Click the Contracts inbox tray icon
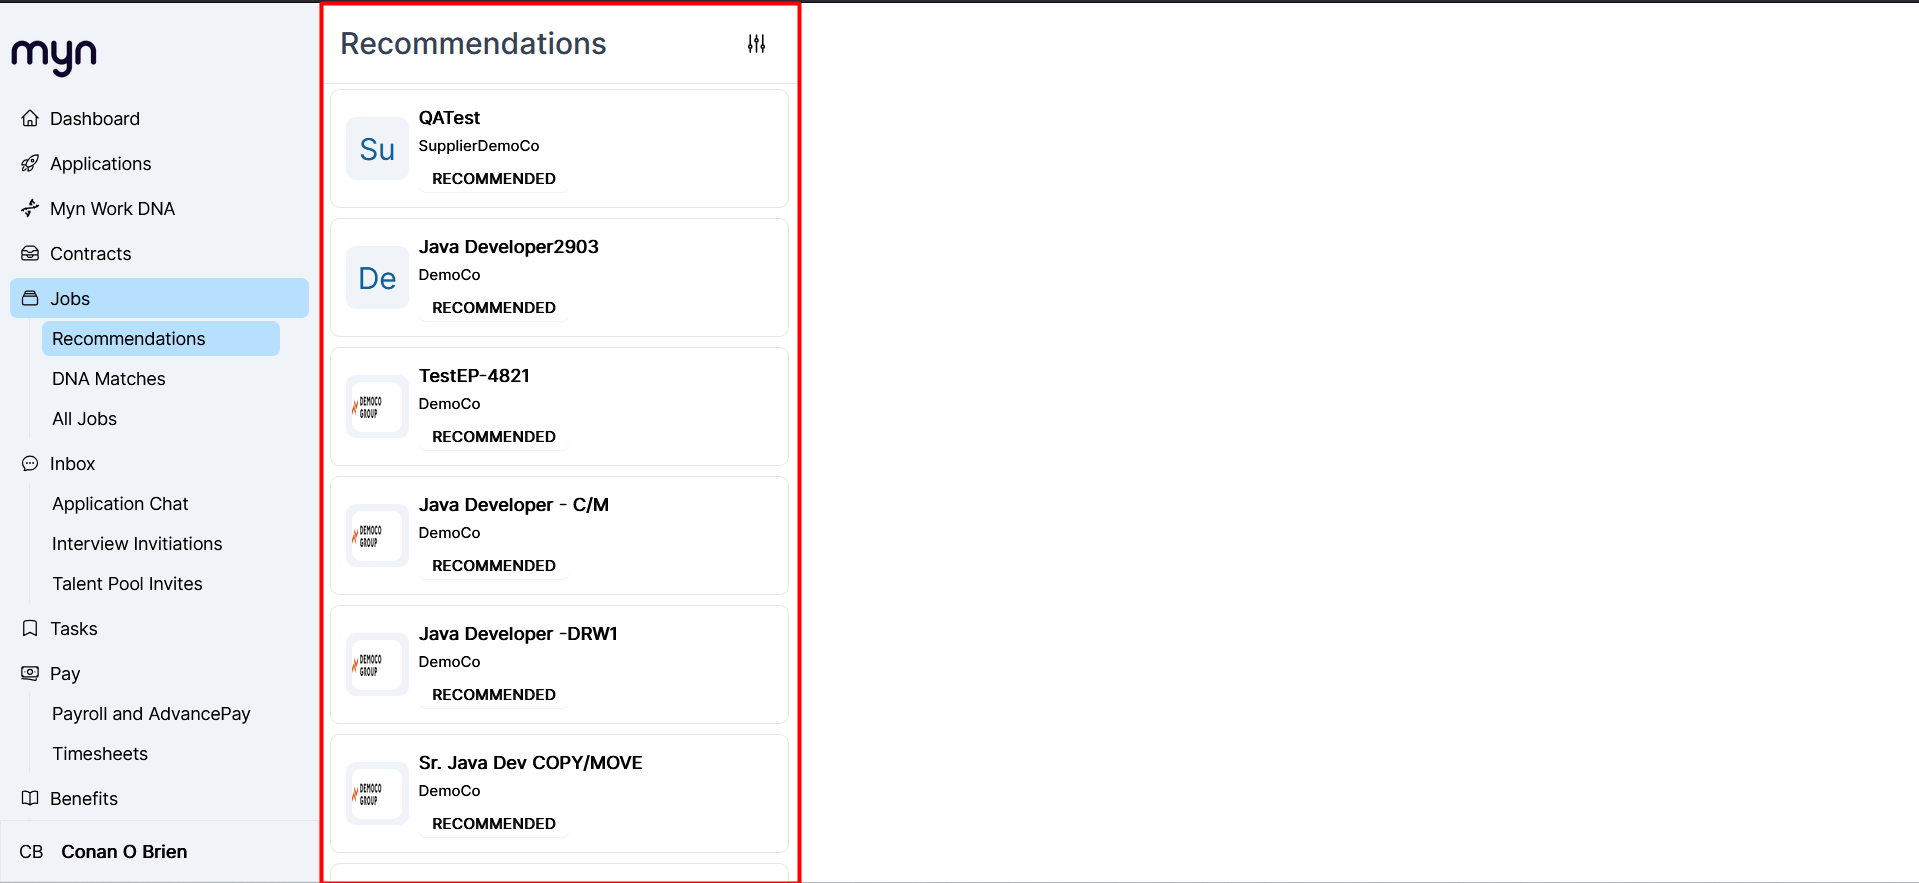This screenshot has height=883, width=1919. pos(30,253)
